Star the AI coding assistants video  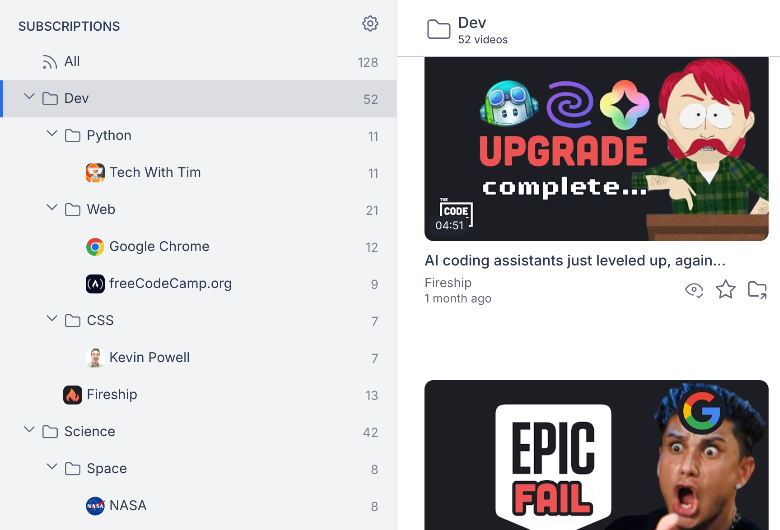(x=725, y=290)
